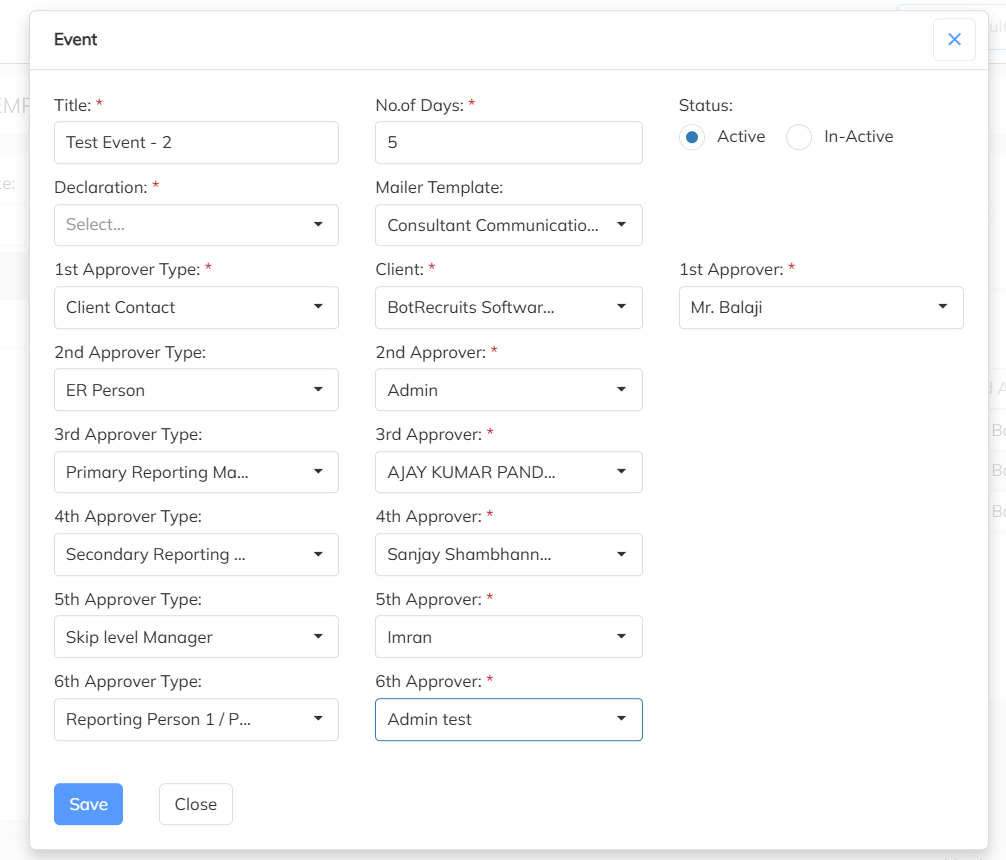Click arrow beside AJAY KUMAR PAND... approver
This screenshot has height=860, width=1006.
(621, 472)
